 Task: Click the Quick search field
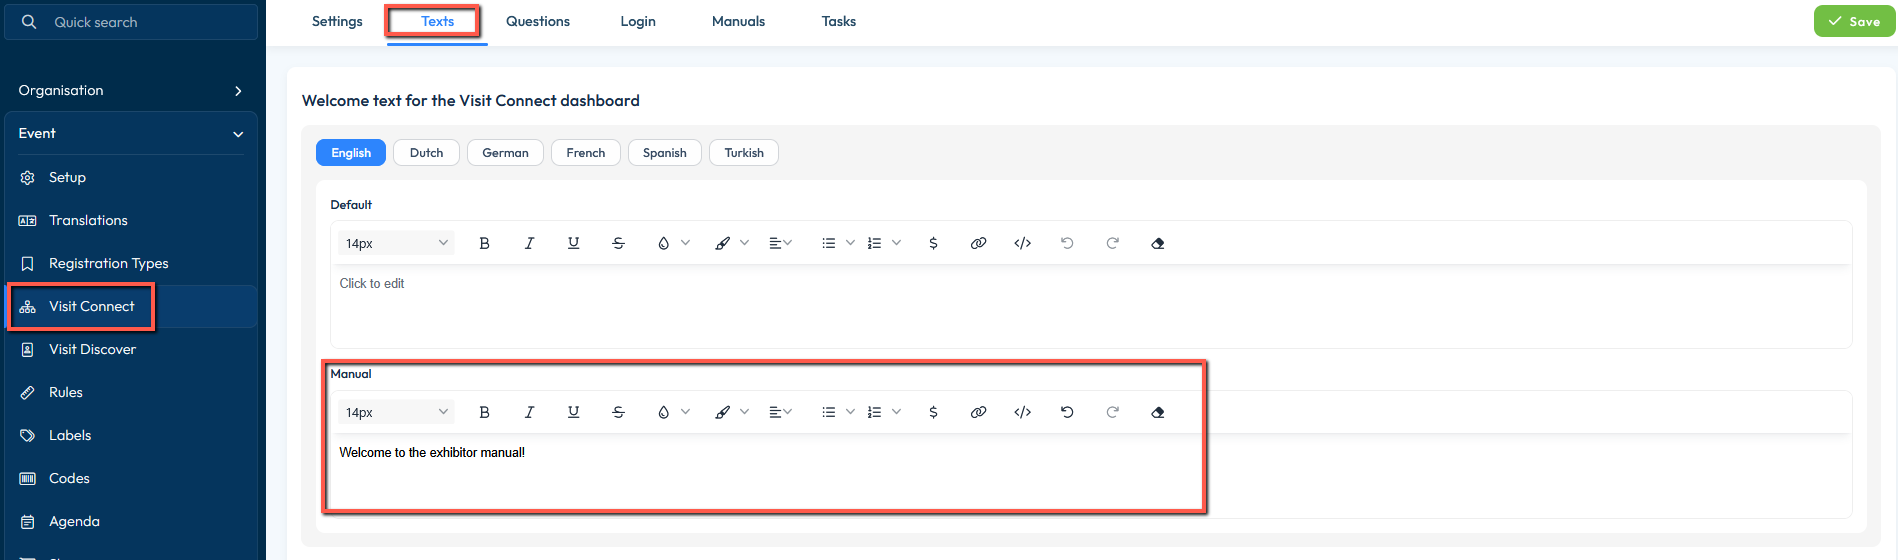point(131,22)
